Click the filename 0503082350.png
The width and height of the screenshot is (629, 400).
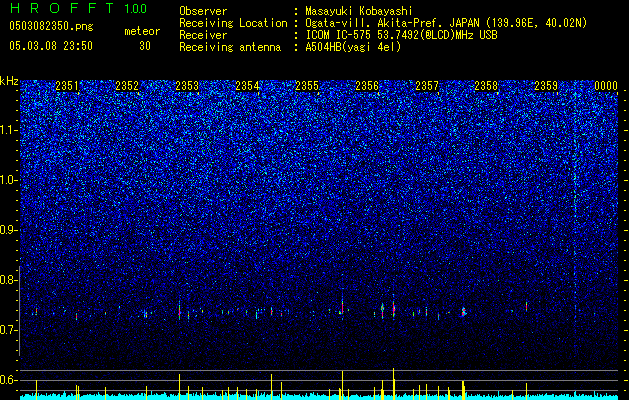coord(51,26)
